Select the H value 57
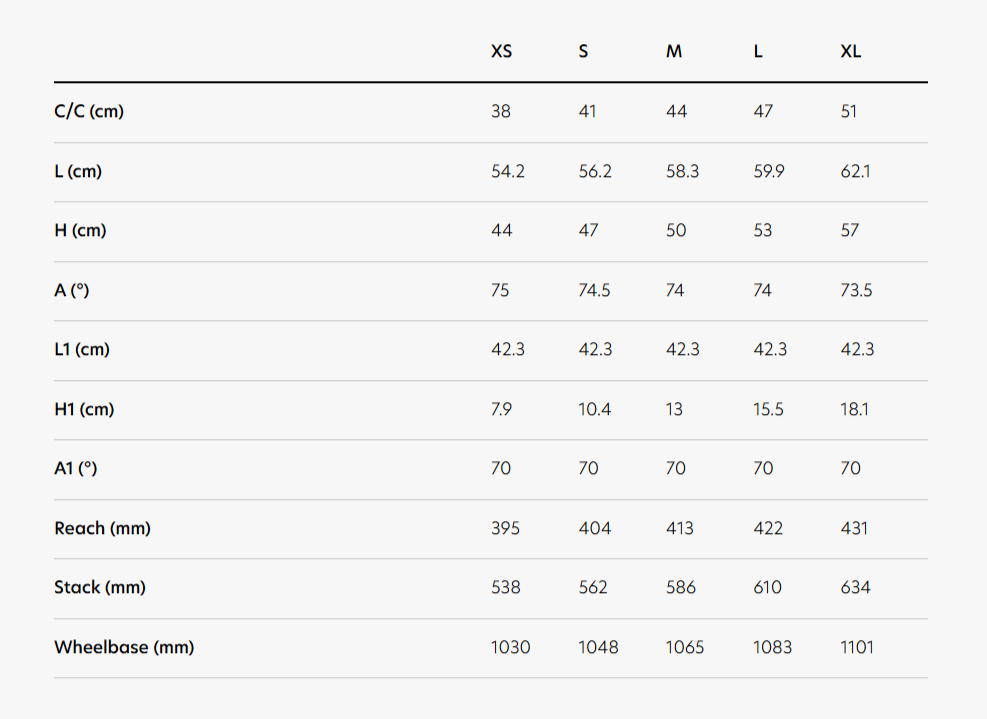This screenshot has height=719, width=987. click(x=849, y=230)
